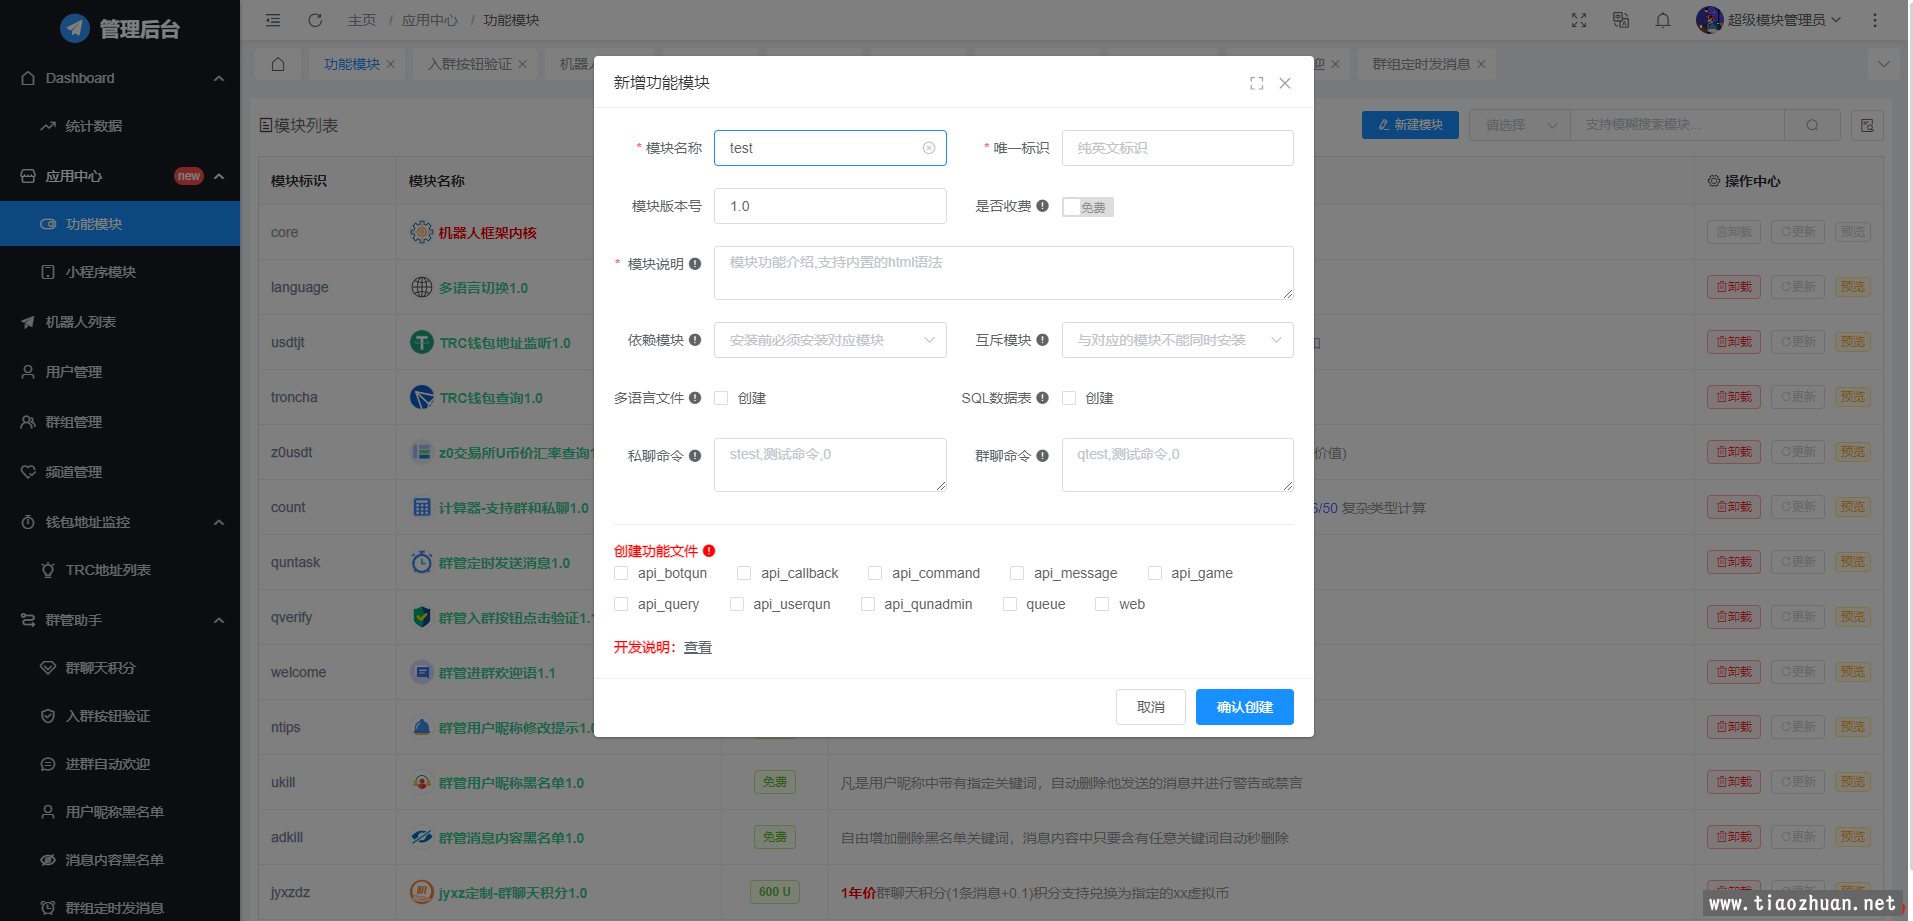Collapse the 群管助手 sidebar group

pyautogui.click(x=219, y=620)
